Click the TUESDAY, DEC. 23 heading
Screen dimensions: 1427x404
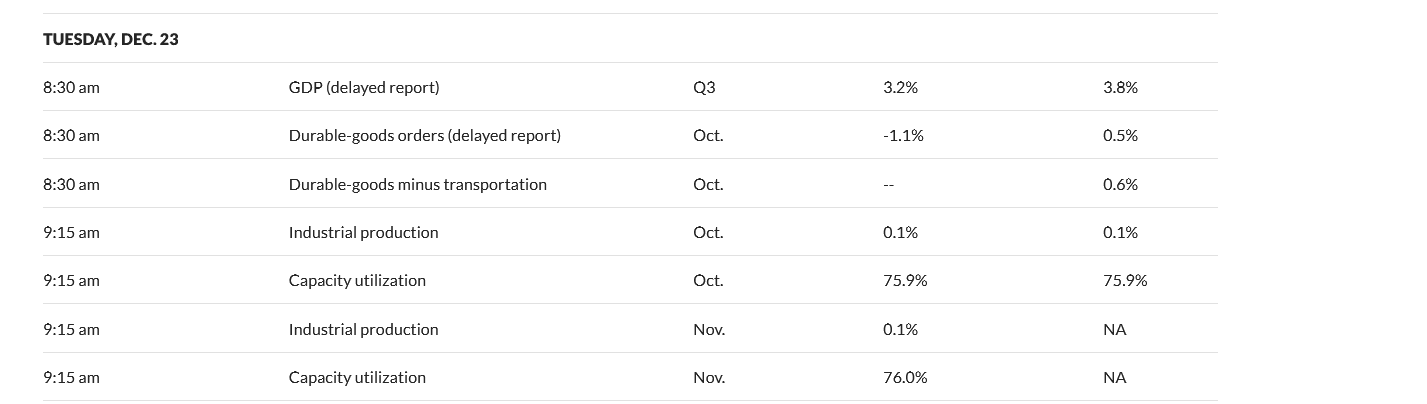(110, 39)
